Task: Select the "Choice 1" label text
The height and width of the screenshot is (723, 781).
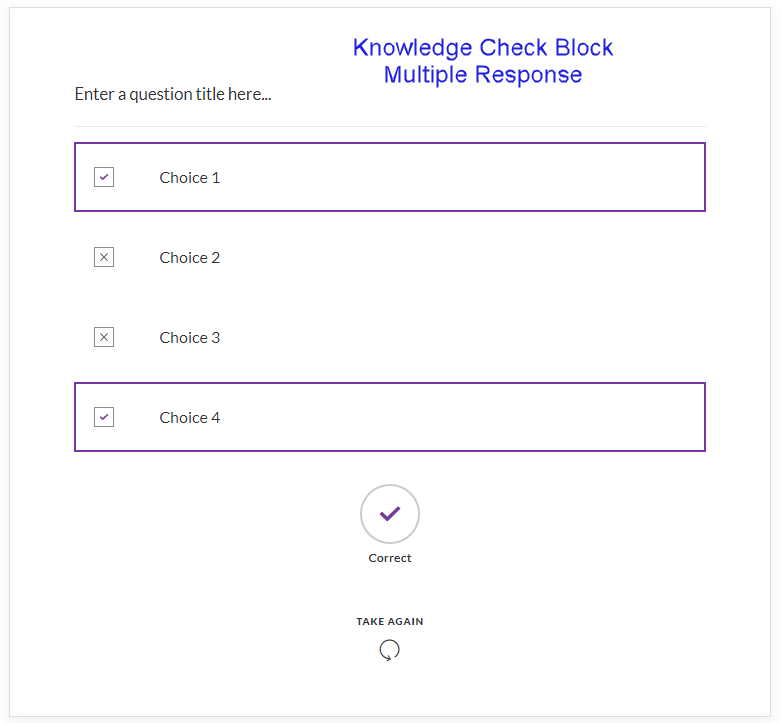Action: 190,177
